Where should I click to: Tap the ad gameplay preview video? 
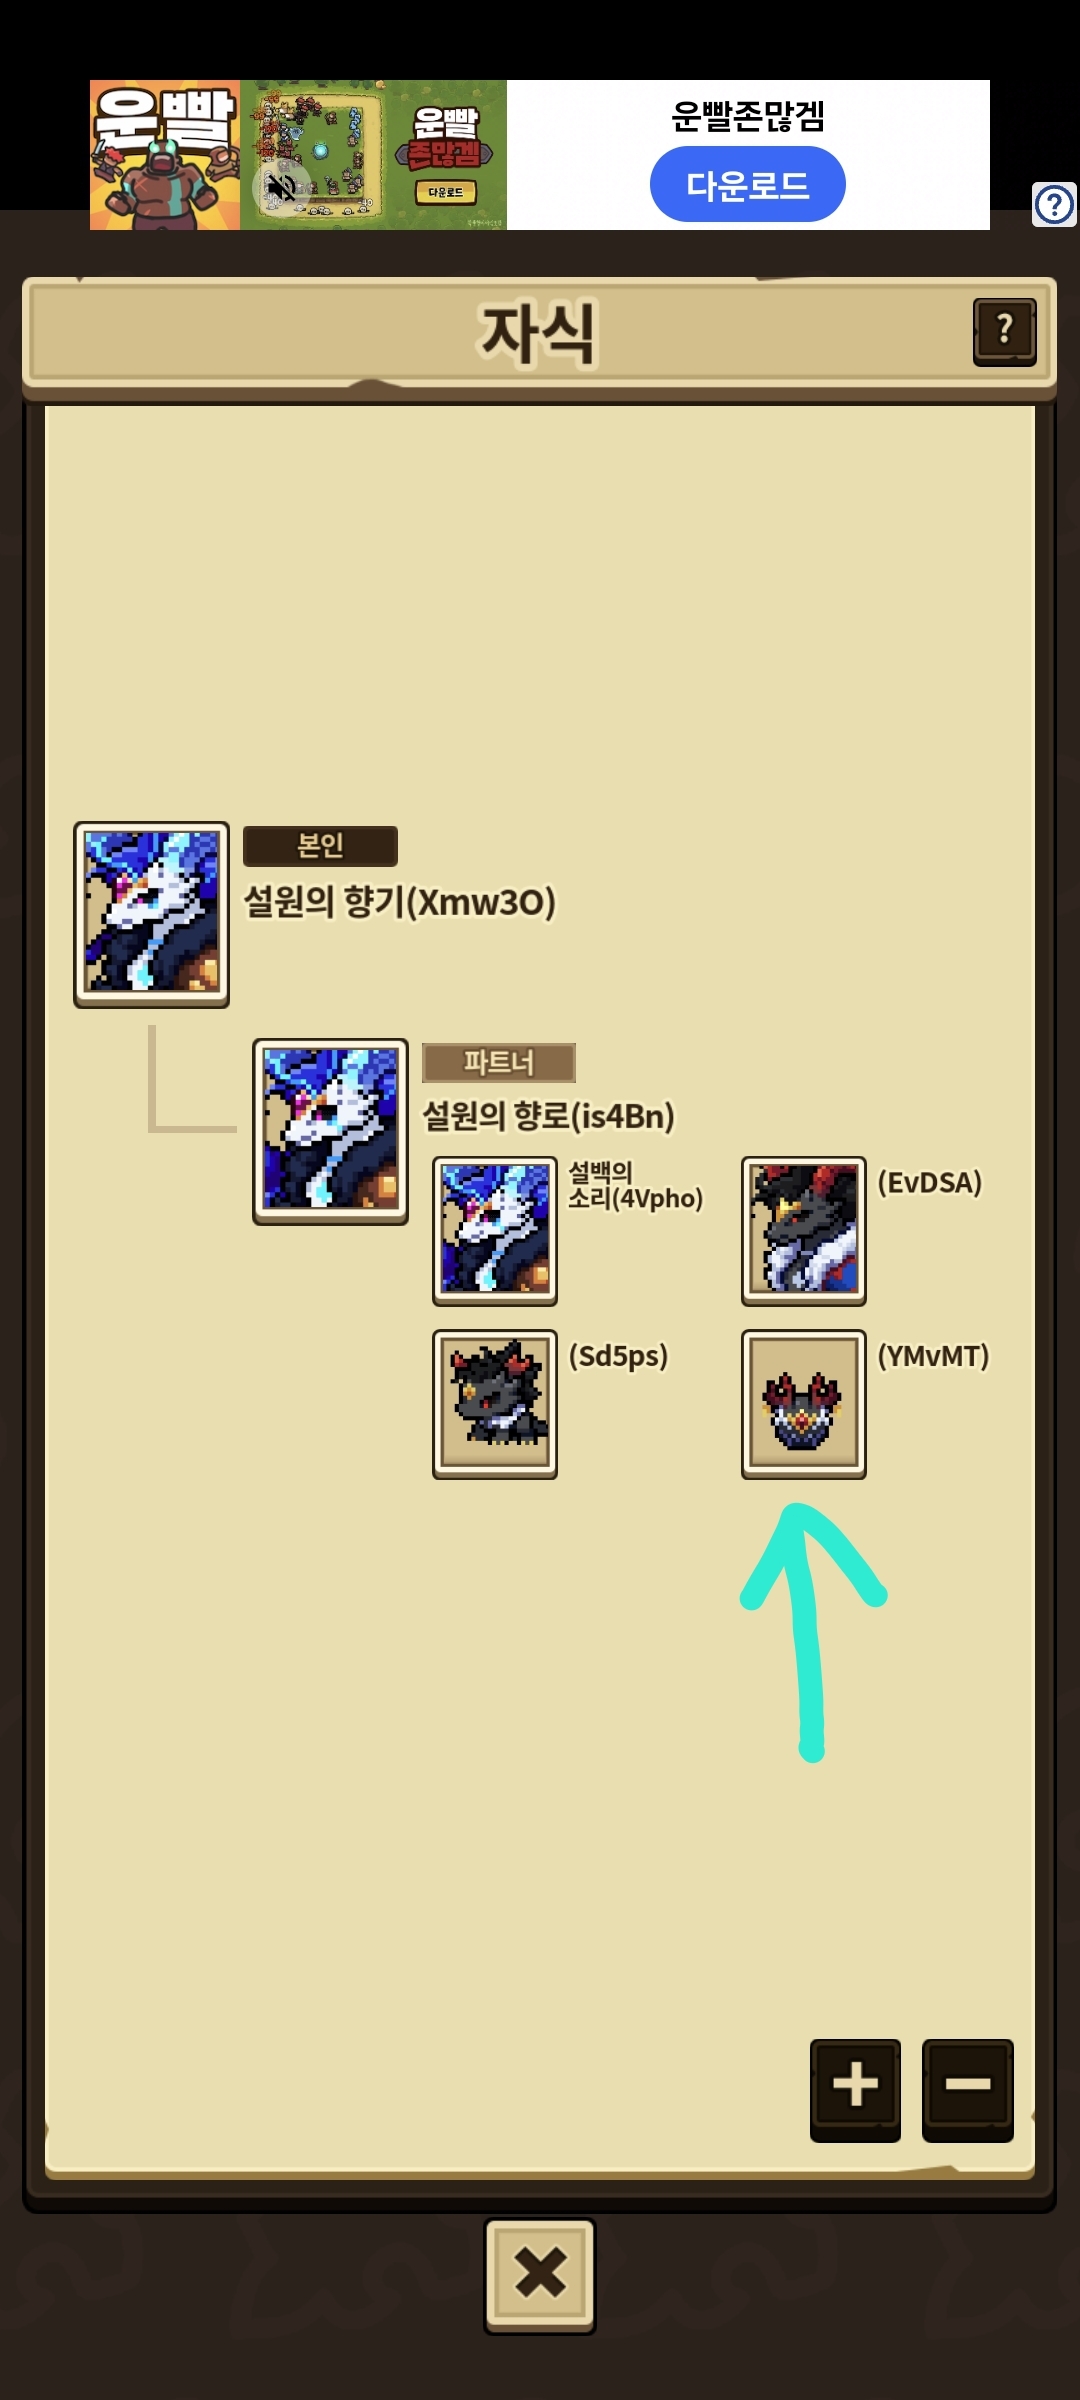coord(373,155)
